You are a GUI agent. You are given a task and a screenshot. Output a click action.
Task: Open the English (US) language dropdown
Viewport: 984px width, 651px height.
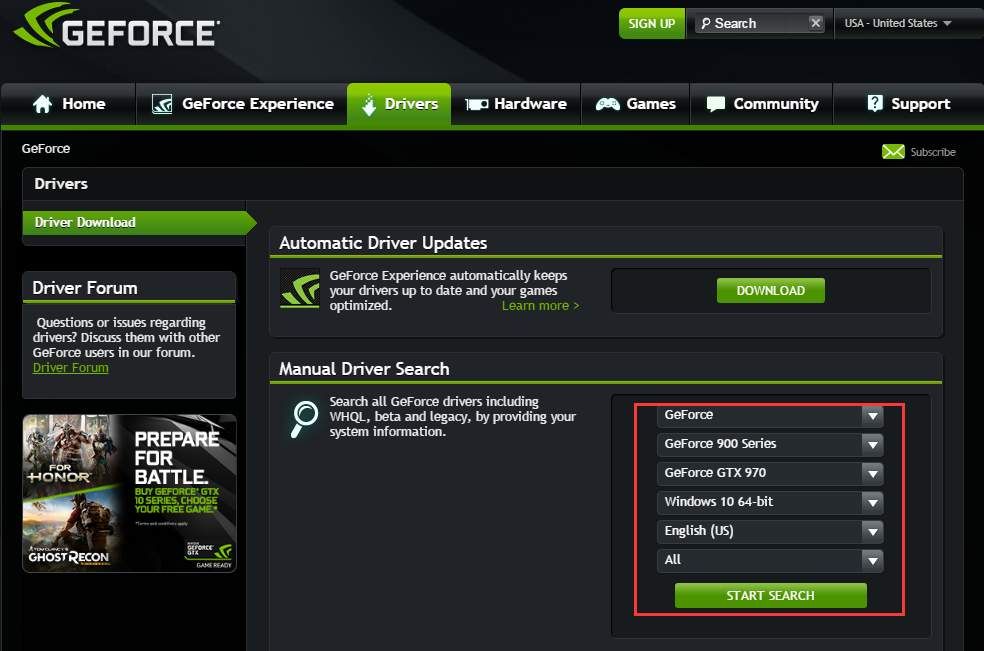coord(770,531)
